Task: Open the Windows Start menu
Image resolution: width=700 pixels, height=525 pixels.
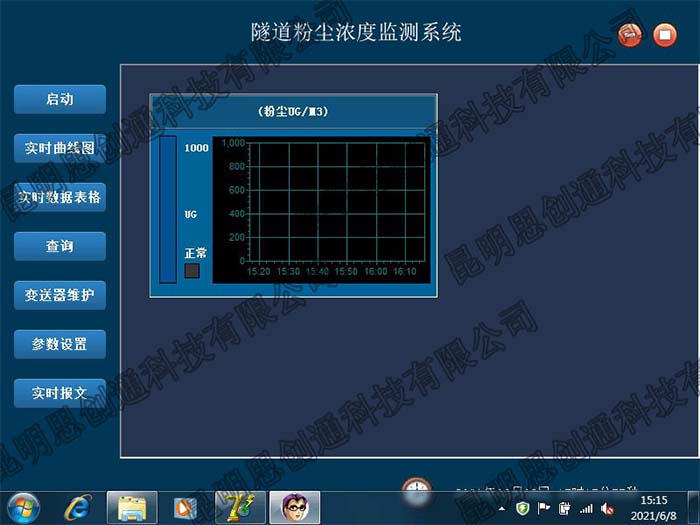Action: 23,507
